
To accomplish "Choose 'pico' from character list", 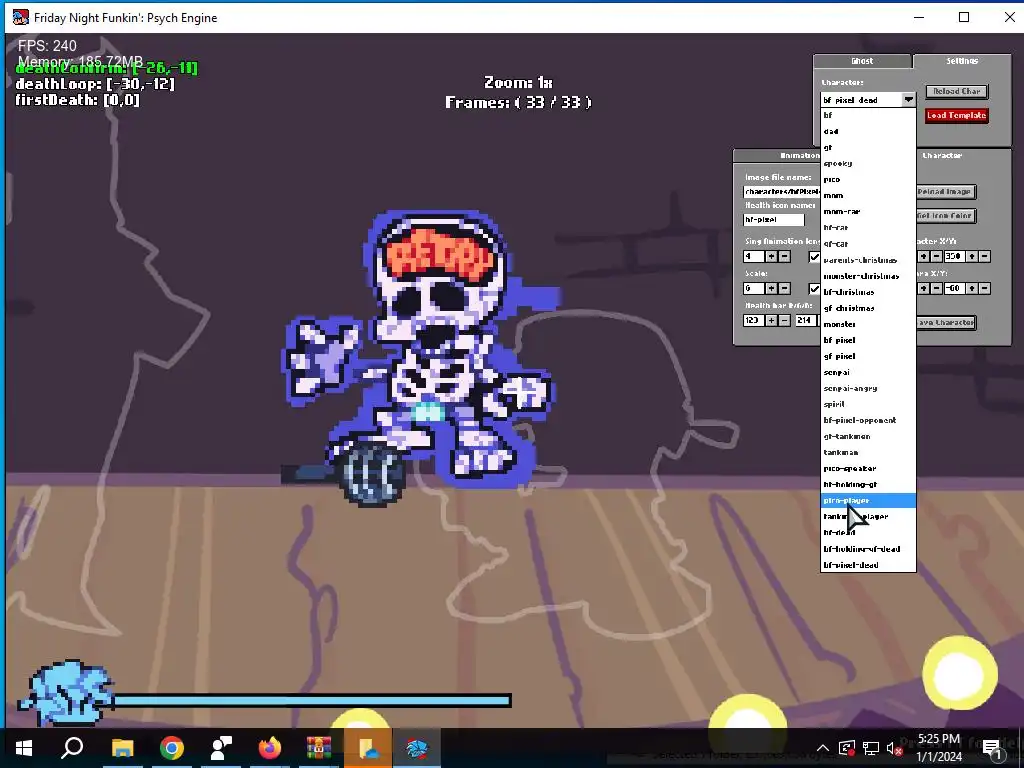I will point(868,179).
